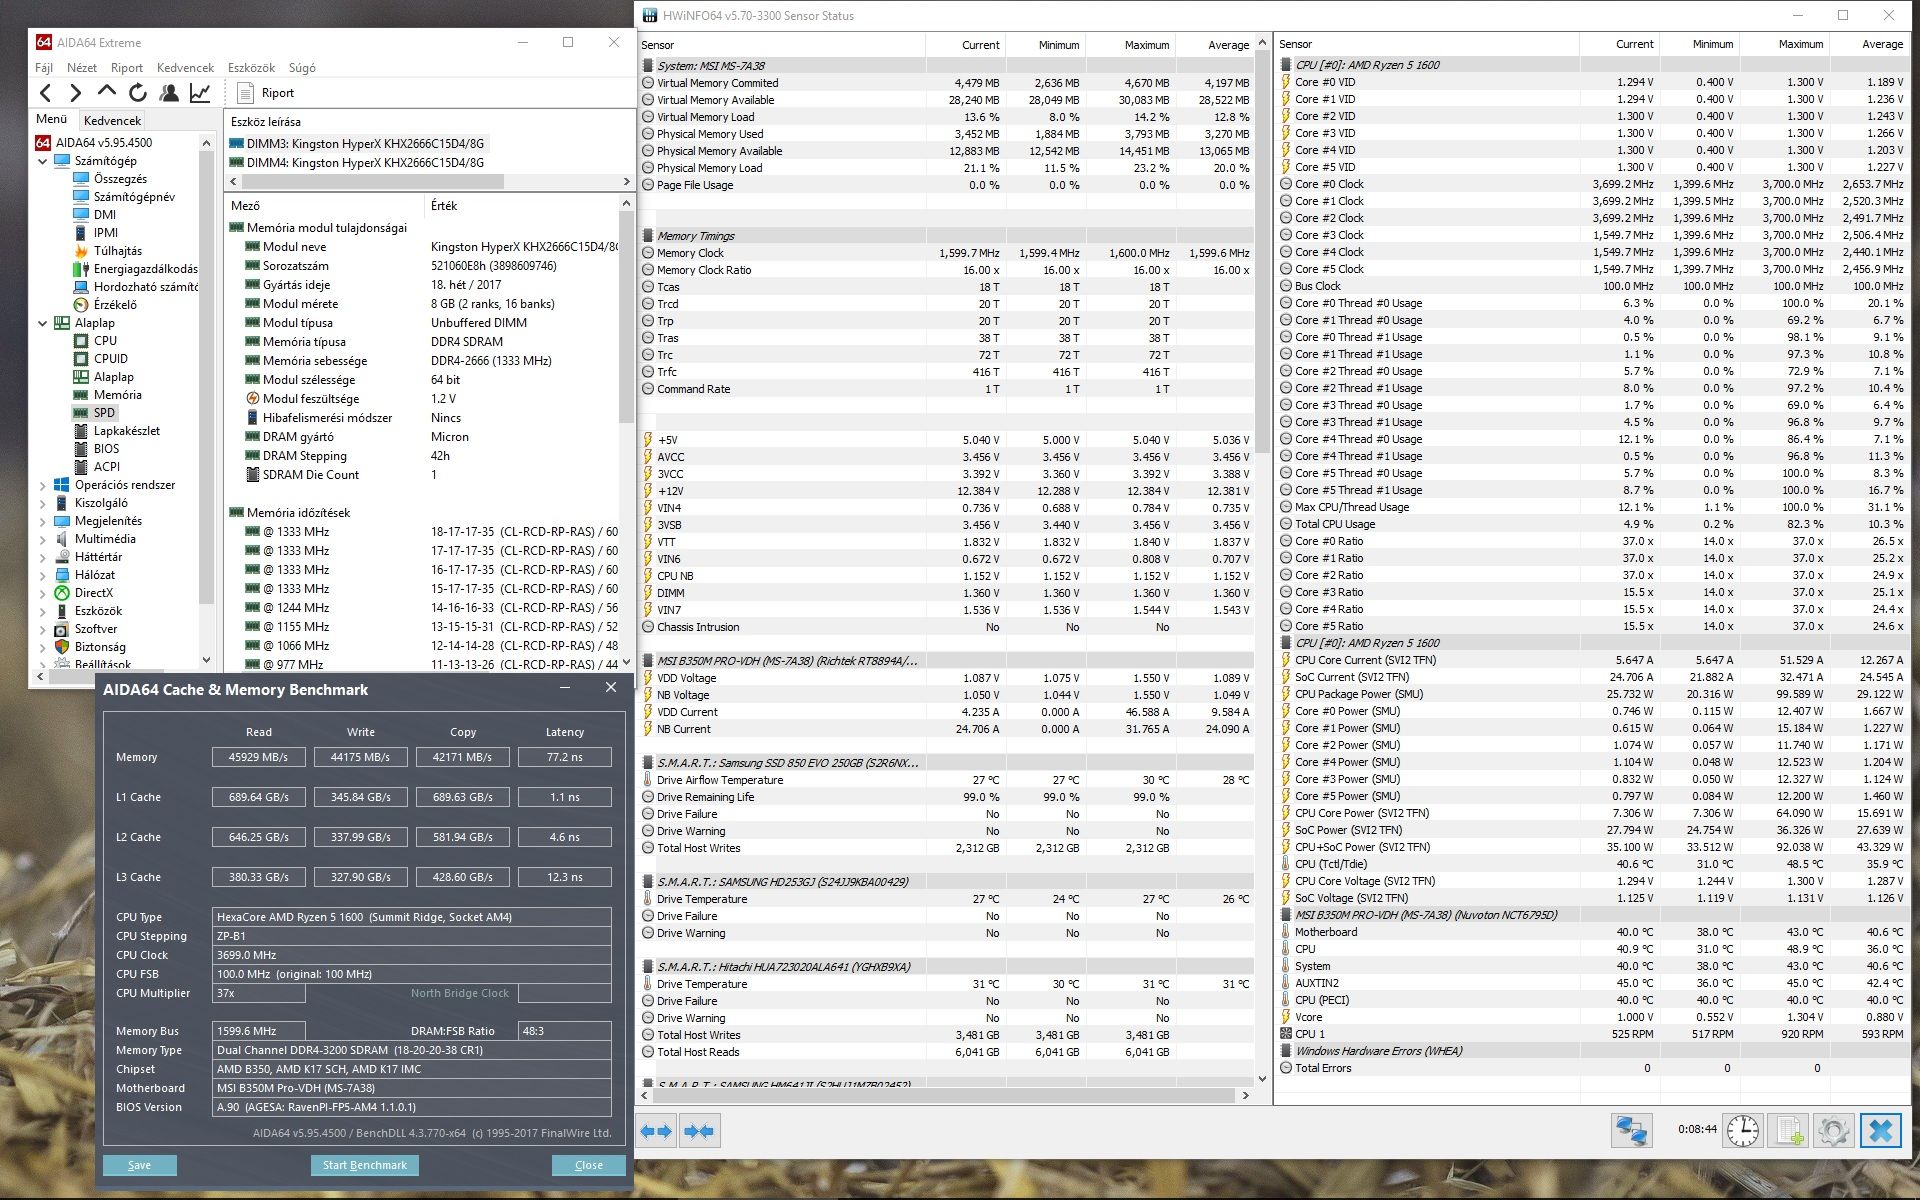Image resolution: width=1920 pixels, height=1200 pixels.
Task: Click the Maximum column header, left HWiNFO panel
Action: coord(1129,45)
